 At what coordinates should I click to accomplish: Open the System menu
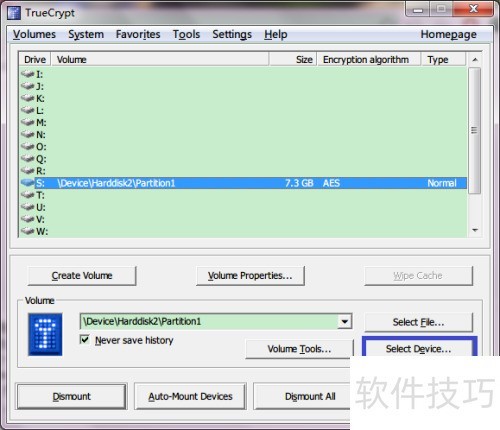pos(86,34)
